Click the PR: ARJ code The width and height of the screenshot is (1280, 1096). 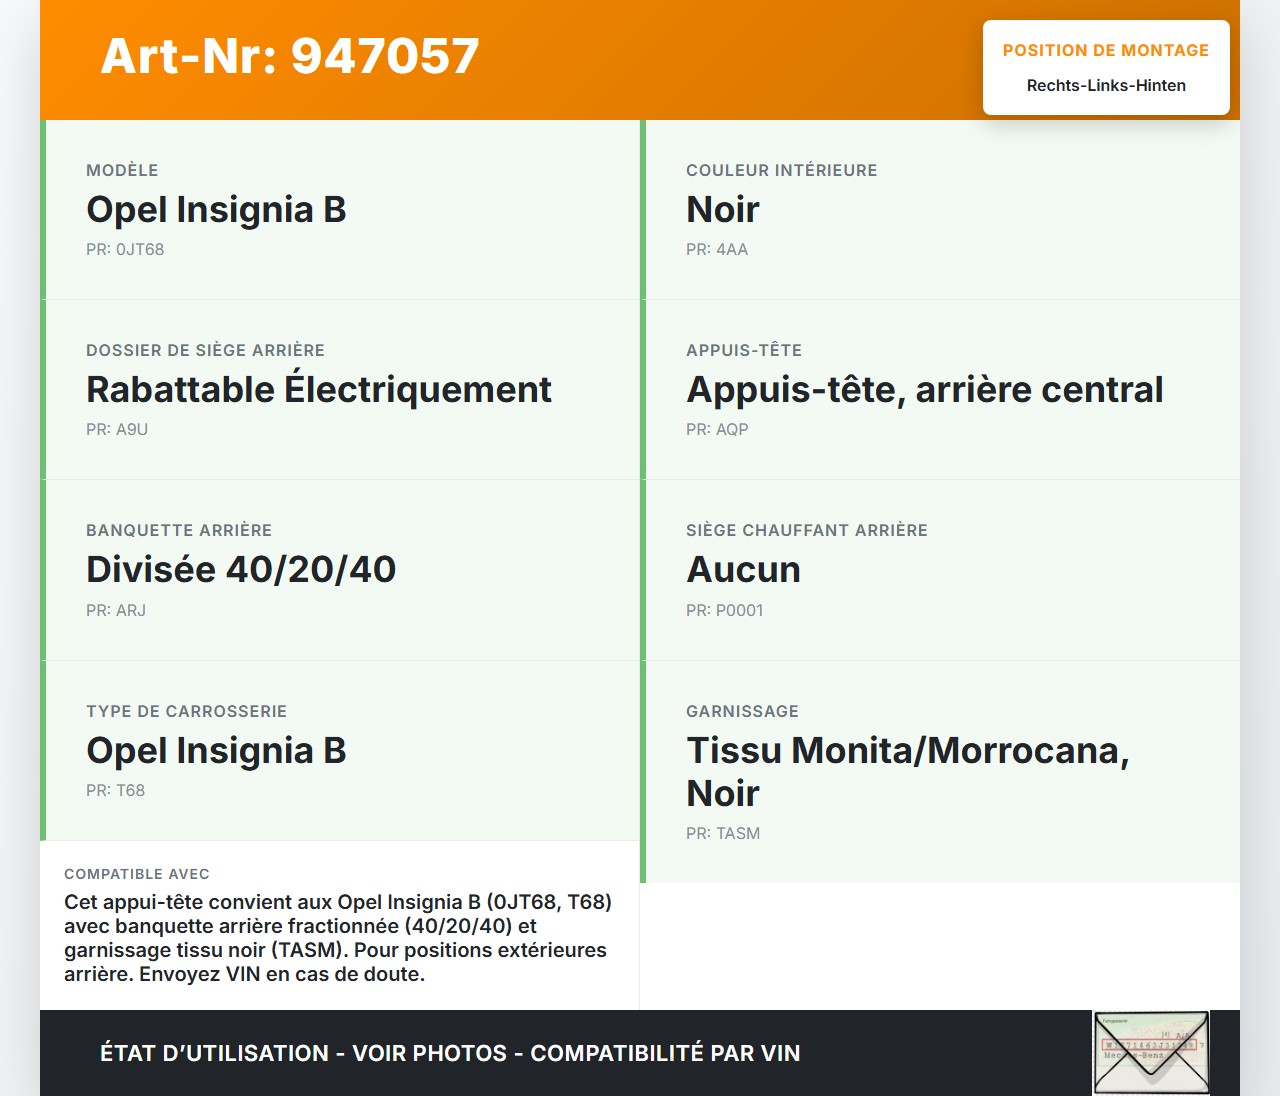(x=116, y=610)
